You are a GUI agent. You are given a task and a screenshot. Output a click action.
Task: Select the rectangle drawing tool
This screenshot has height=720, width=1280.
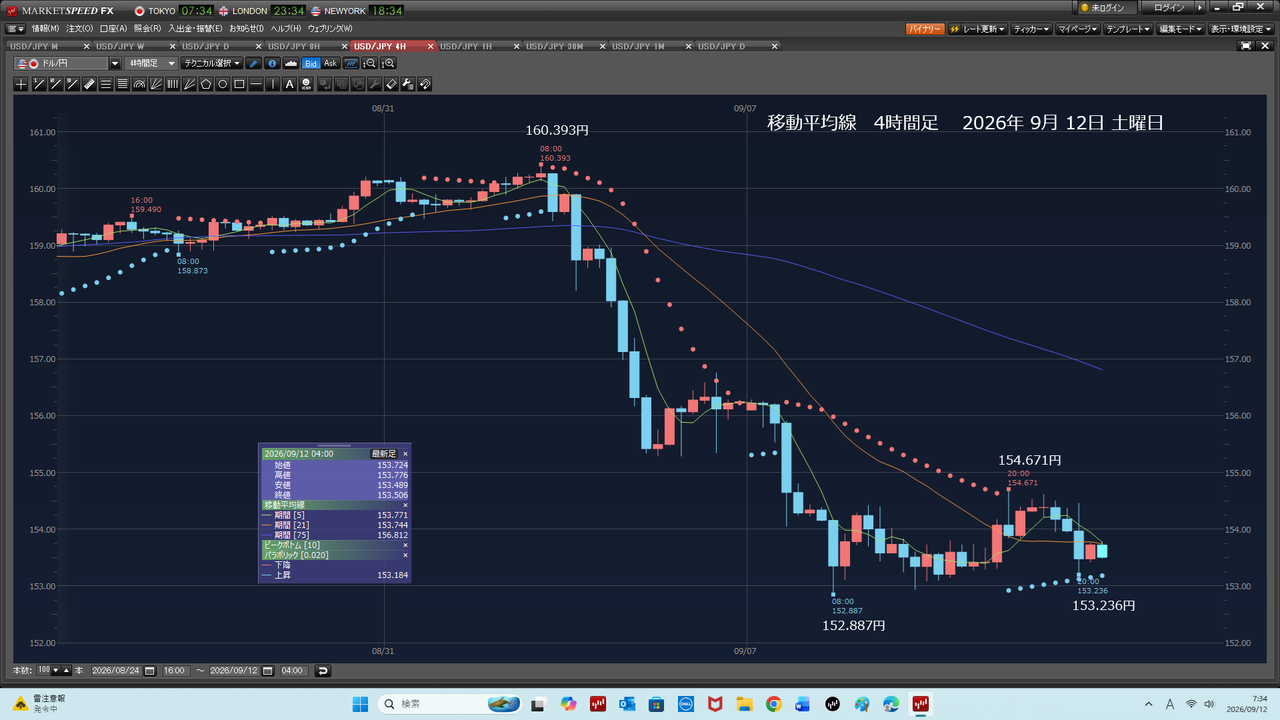coord(239,84)
